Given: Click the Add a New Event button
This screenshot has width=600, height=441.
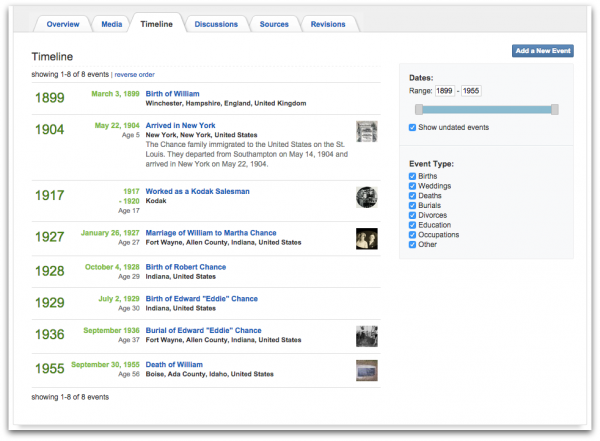Looking at the screenshot, I should coord(543,51).
